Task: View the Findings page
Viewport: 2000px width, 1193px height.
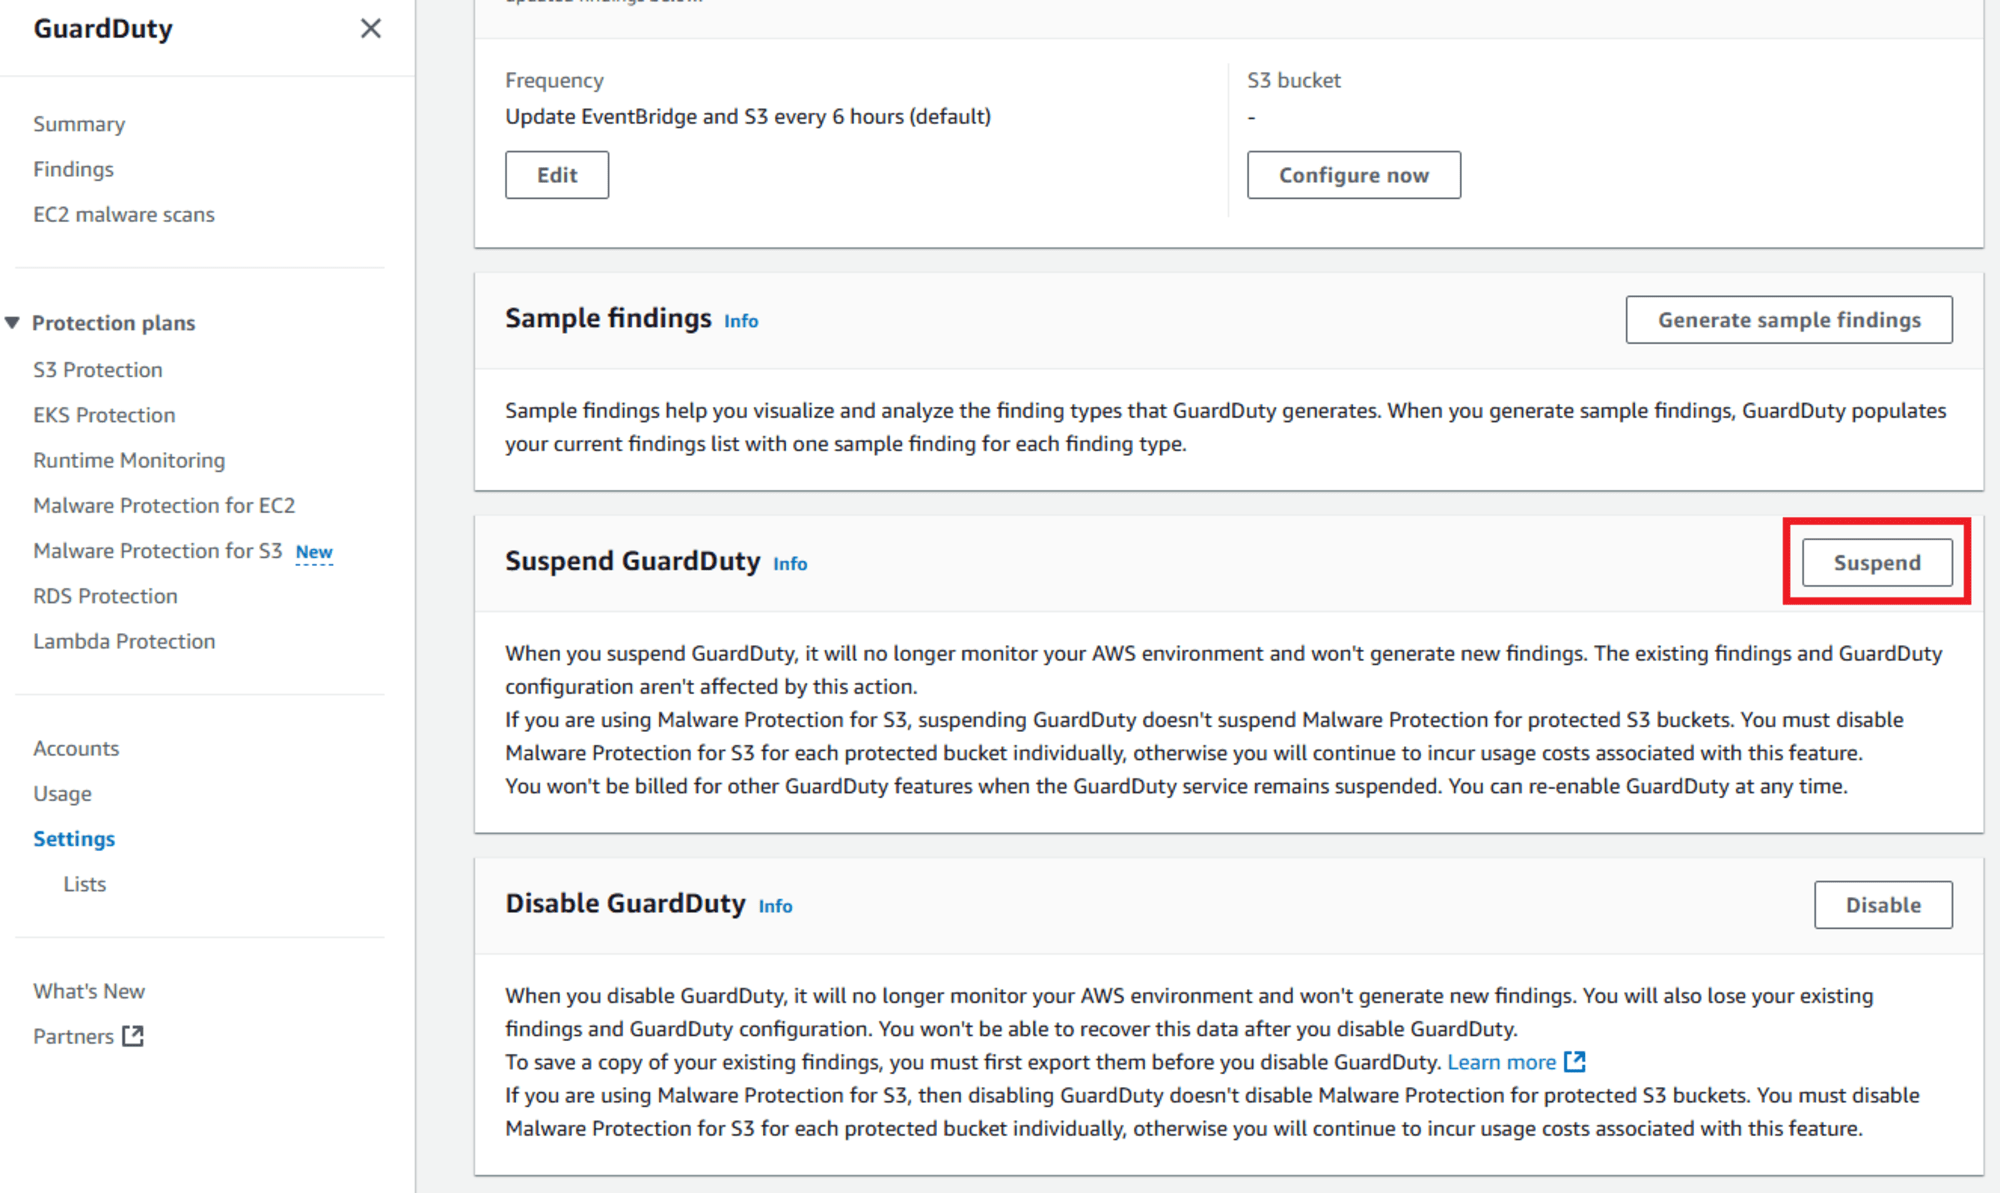Action: coord(73,168)
